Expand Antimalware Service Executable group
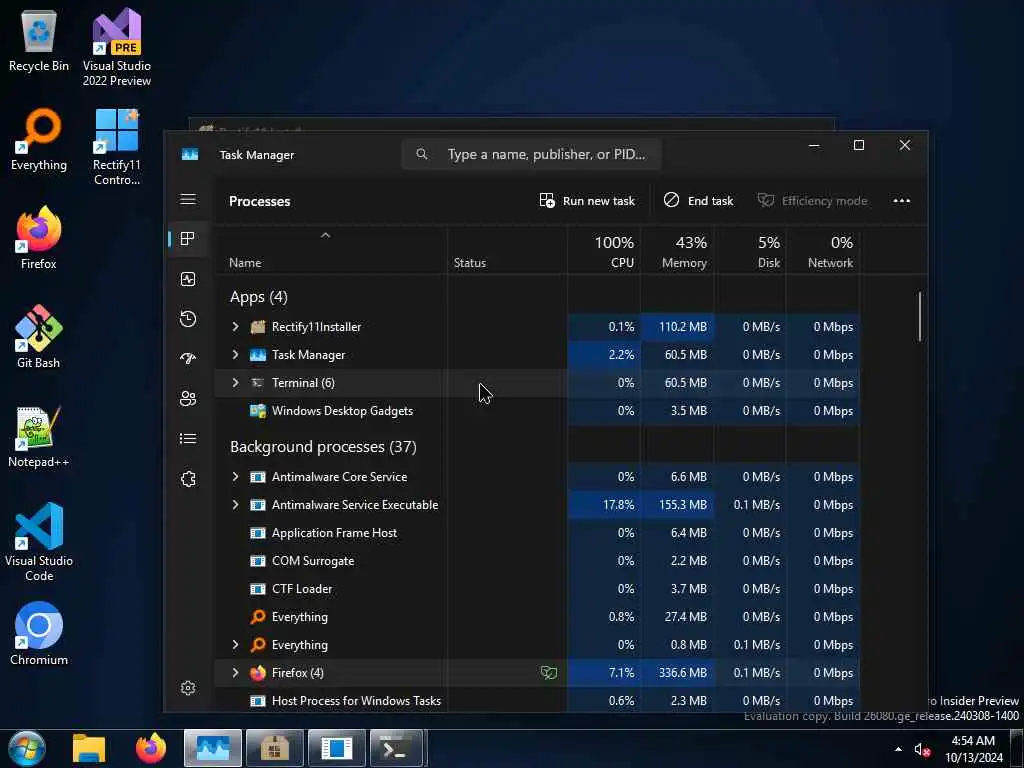This screenshot has width=1024, height=768. point(235,505)
